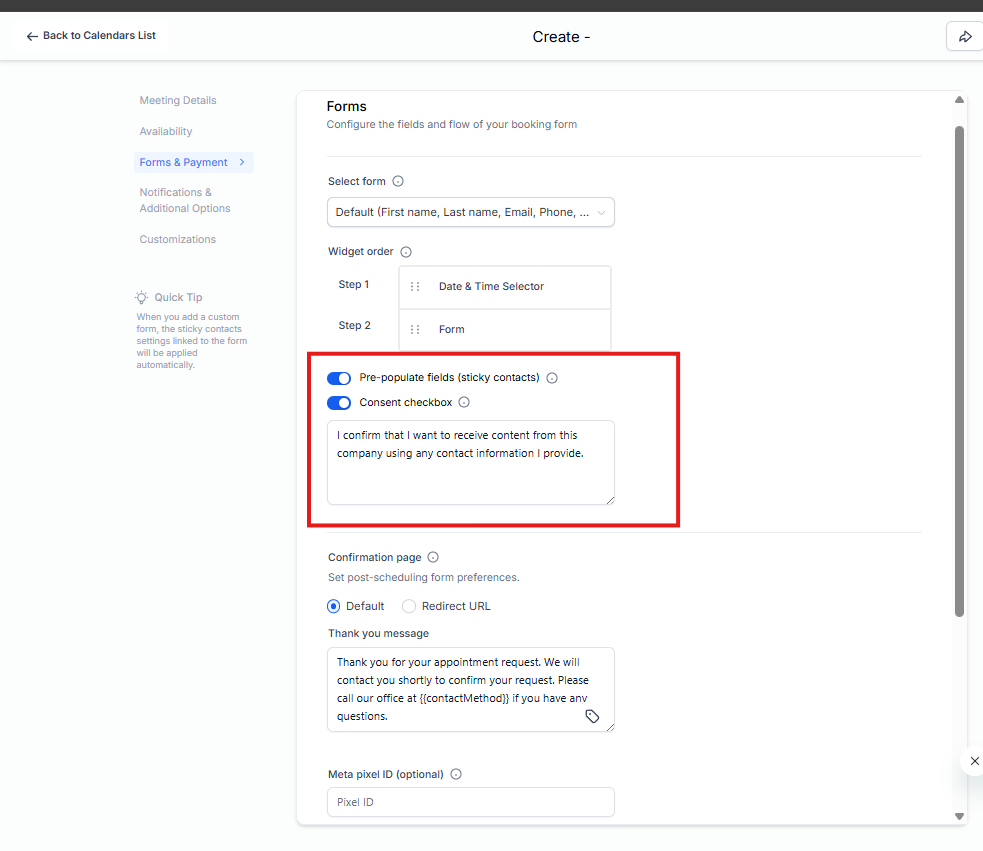
Task: Open the Availability section
Action: (166, 131)
